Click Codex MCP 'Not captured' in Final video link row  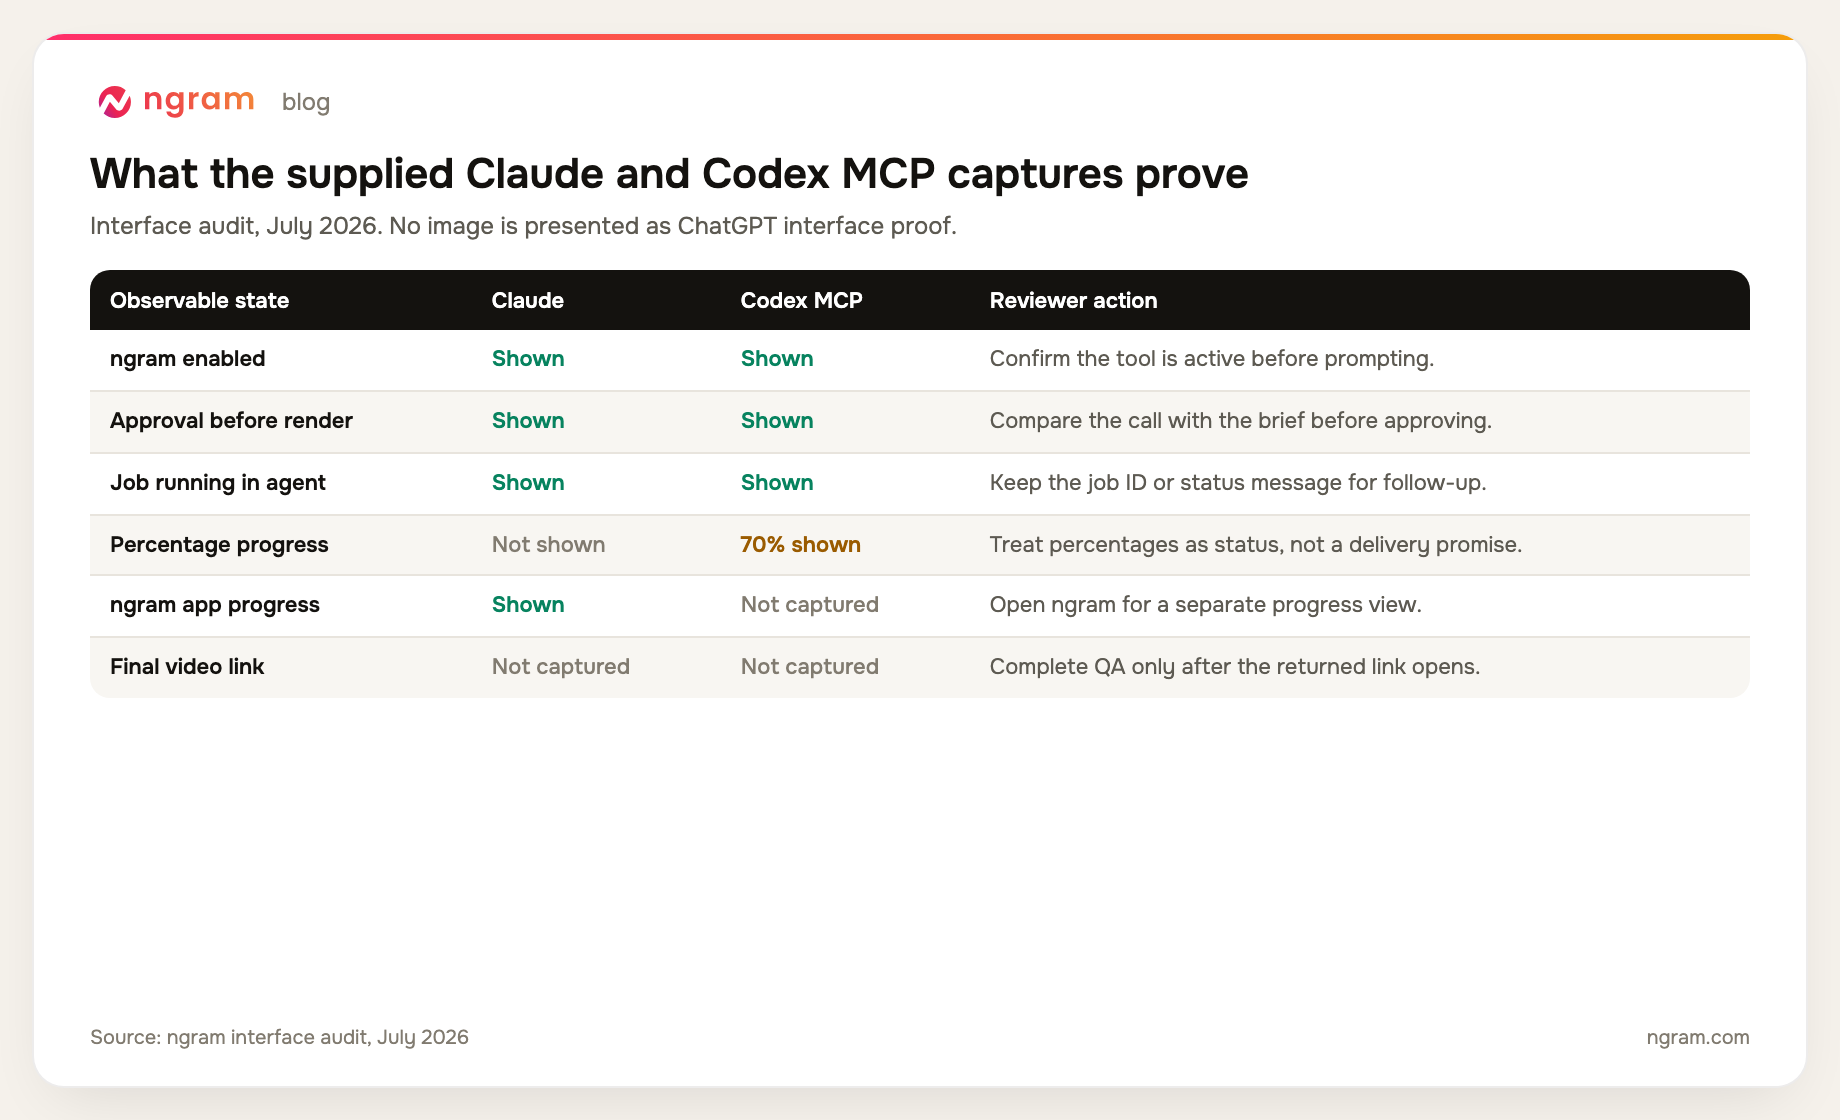(810, 666)
